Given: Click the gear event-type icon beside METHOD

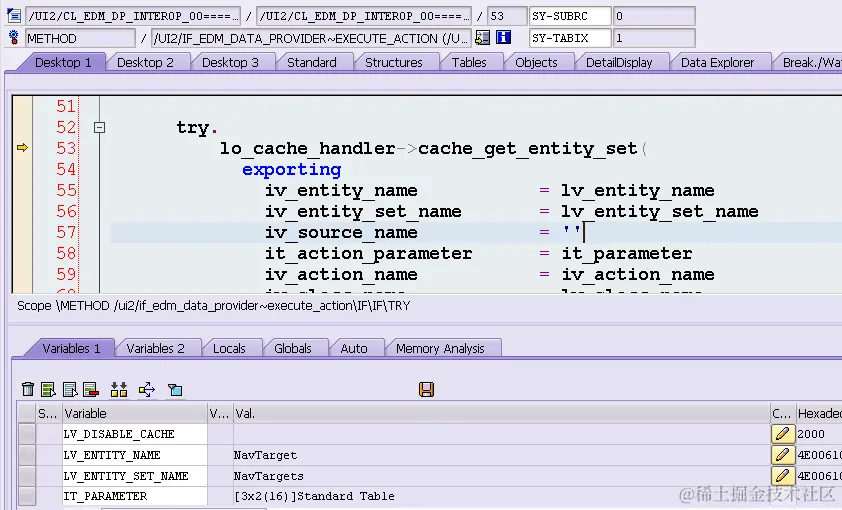Looking at the screenshot, I should click(x=14, y=38).
